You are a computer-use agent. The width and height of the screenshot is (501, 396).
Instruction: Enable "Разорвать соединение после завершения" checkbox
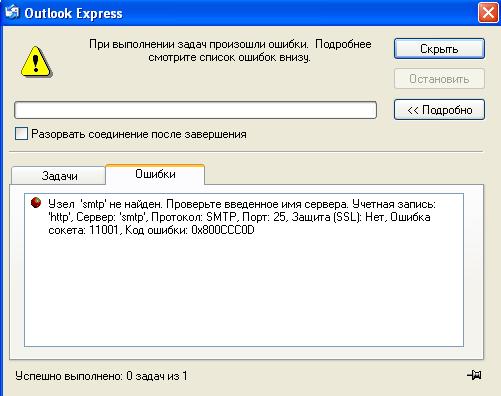point(21,134)
